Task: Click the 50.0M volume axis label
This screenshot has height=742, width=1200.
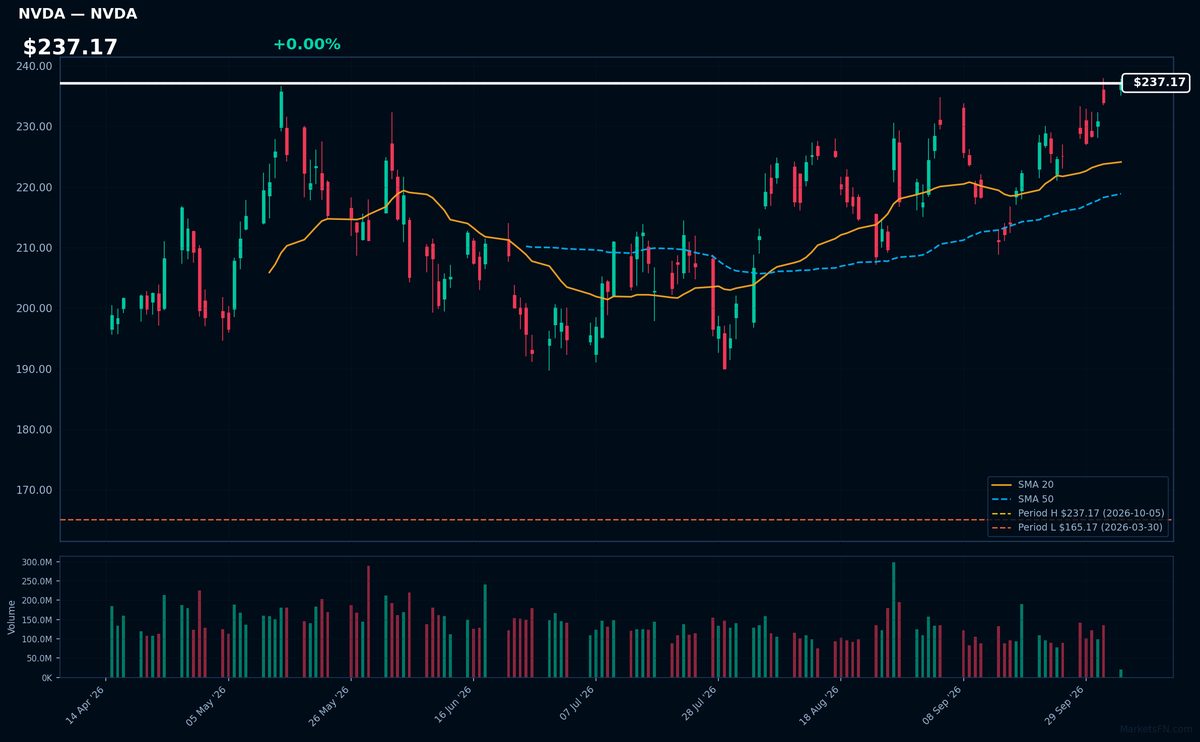Action: pos(40,659)
